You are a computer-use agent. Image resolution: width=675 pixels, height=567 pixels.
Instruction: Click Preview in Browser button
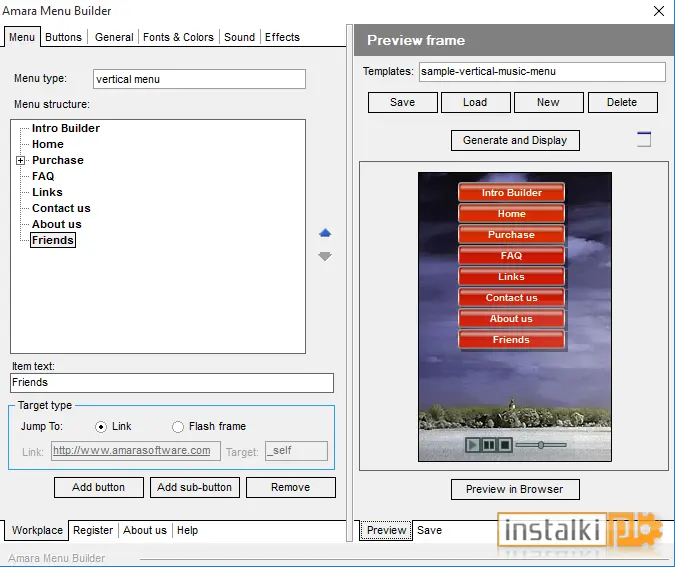[515, 490]
